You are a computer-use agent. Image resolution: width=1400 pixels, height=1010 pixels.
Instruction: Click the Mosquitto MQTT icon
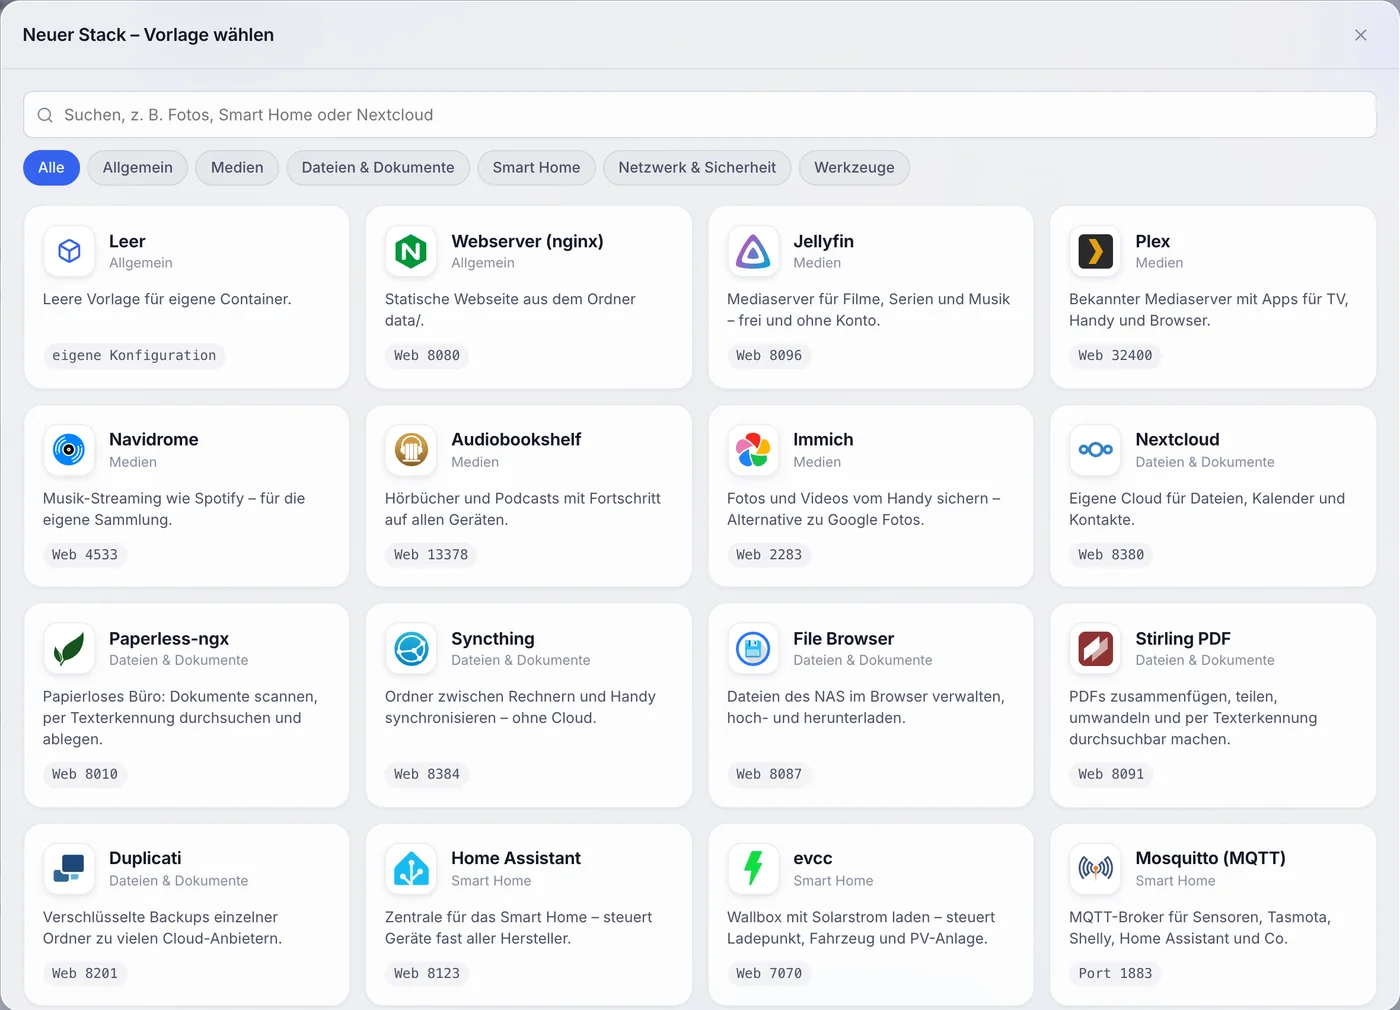pyautogui.click(x=1095, y=868)
